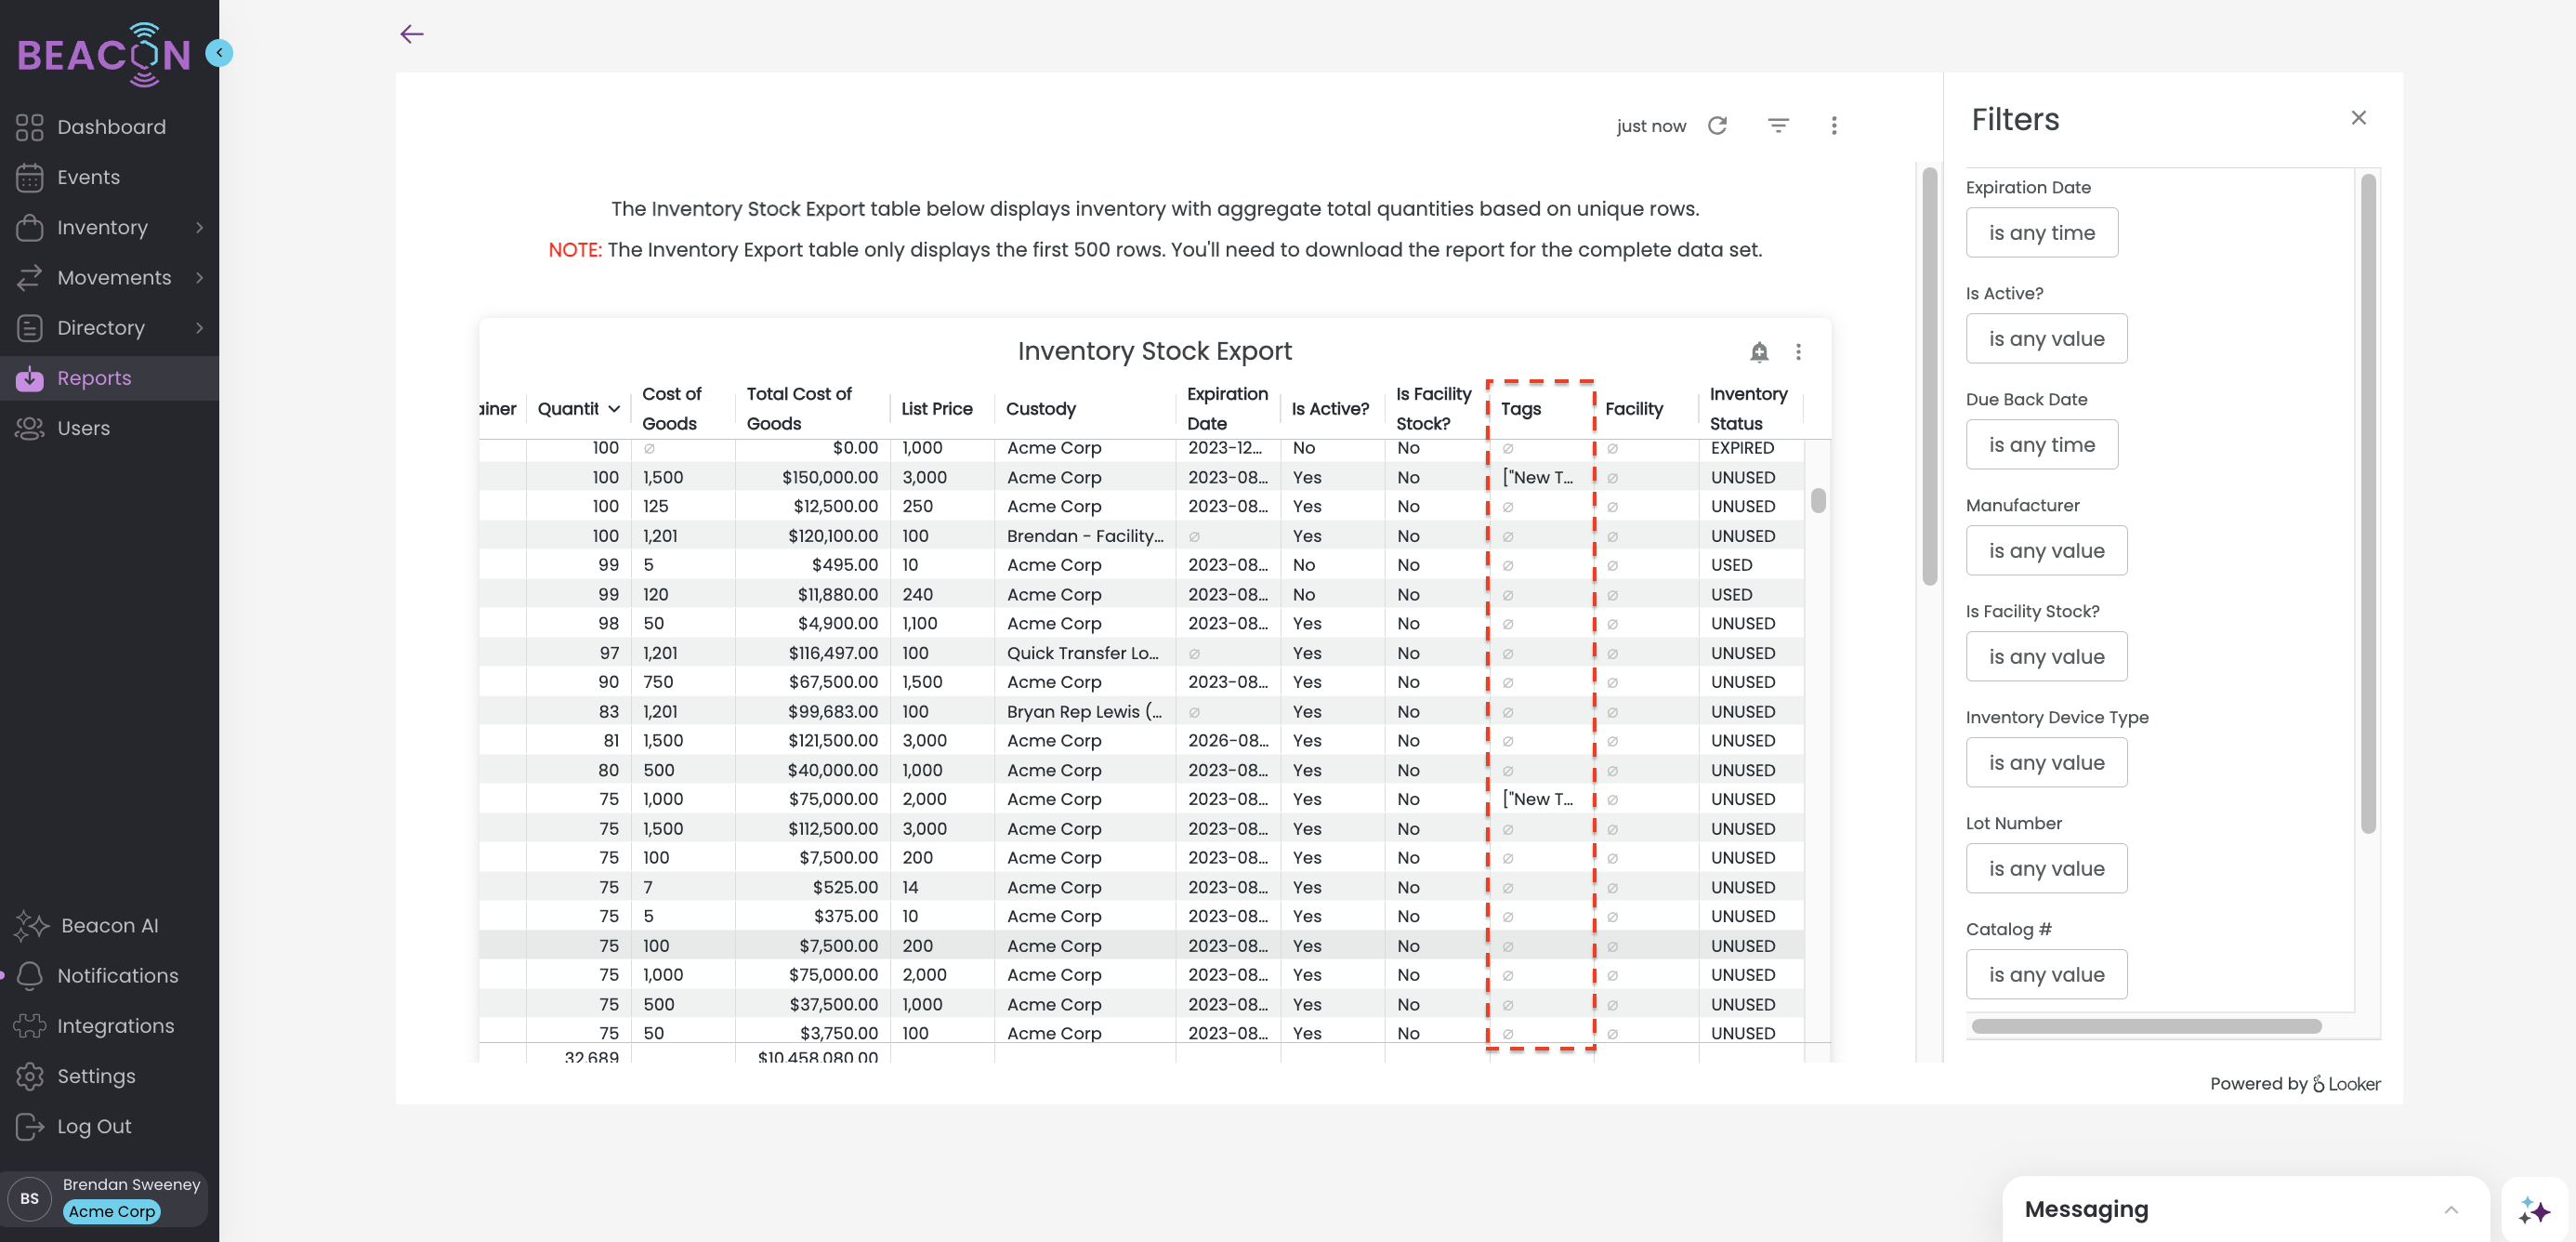Click the Tags column header

tap(1520, 409)
